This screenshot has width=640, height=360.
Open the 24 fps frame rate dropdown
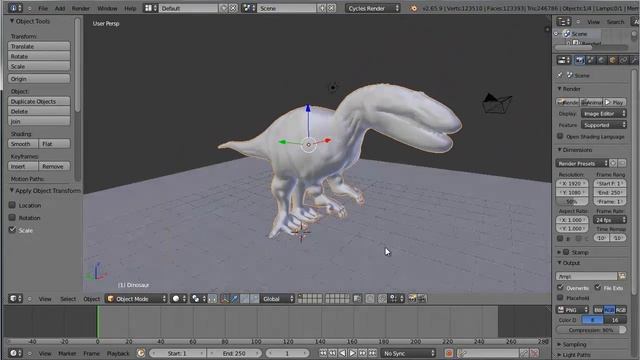[x=610, y=220]
